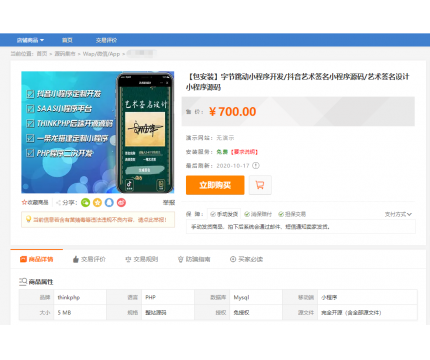
Task: Click the share arrow icon before 分享
Action: pyautogui.click(x=58, y=202)
